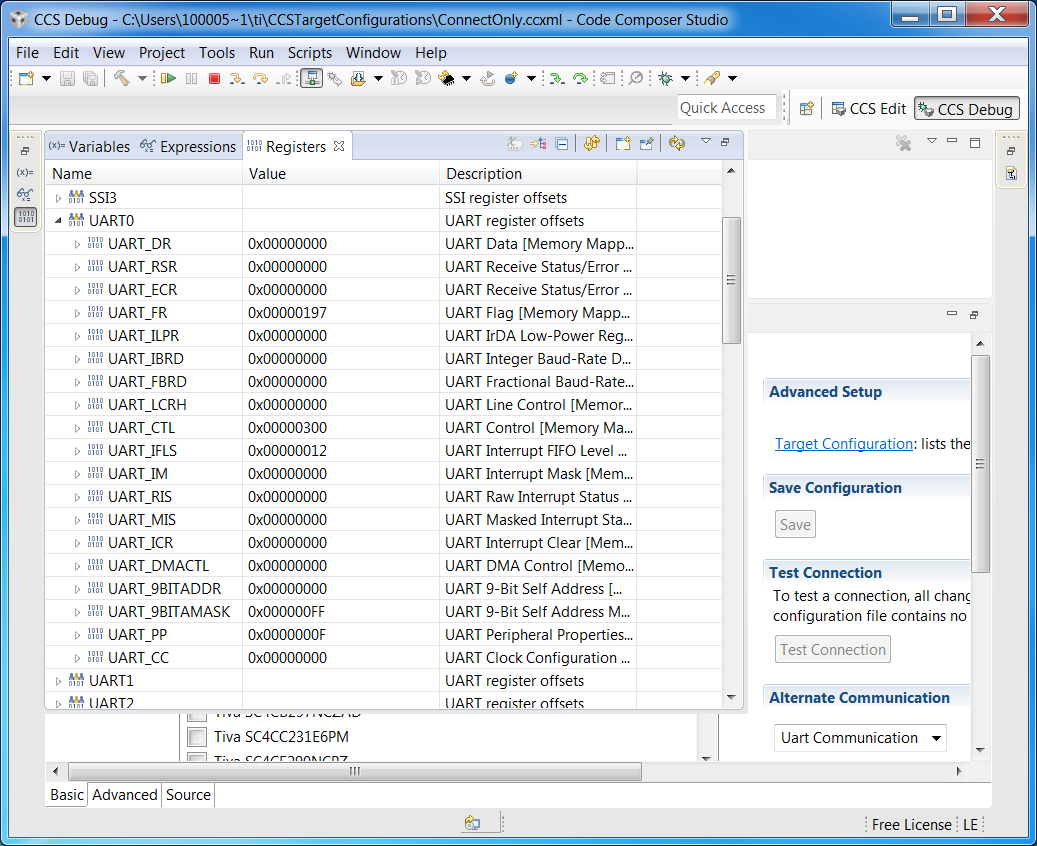This screenshot has height=846, width=1037.
Task: Collapse the UART0 register group
Action: pos(58,221)
